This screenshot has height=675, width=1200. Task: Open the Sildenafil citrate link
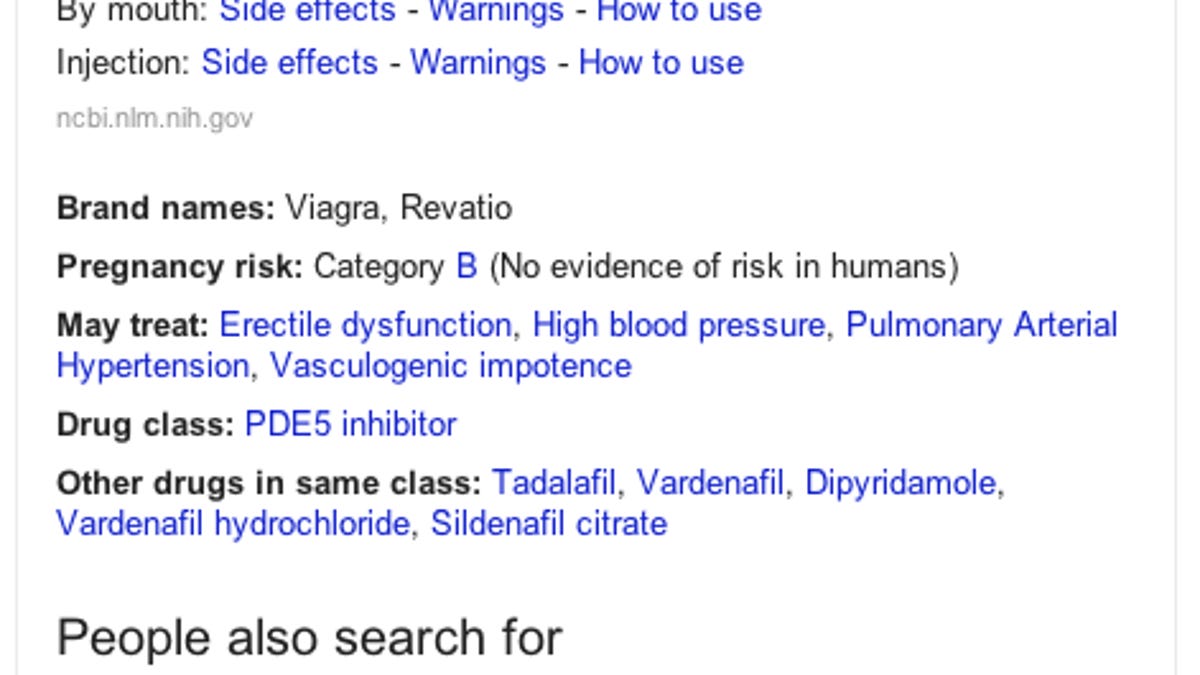[549, 522]
